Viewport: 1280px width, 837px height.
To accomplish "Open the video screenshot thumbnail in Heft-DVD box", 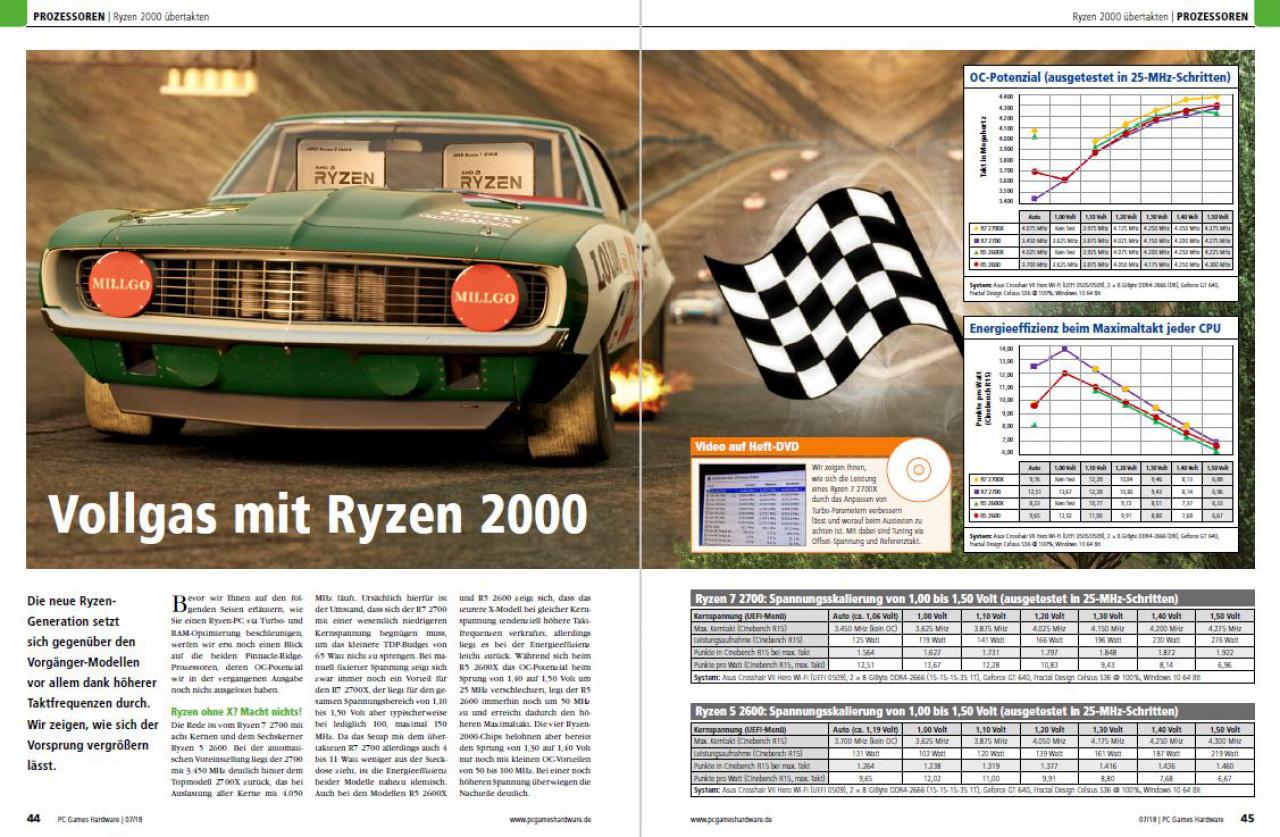I will (x=752, y=507).
